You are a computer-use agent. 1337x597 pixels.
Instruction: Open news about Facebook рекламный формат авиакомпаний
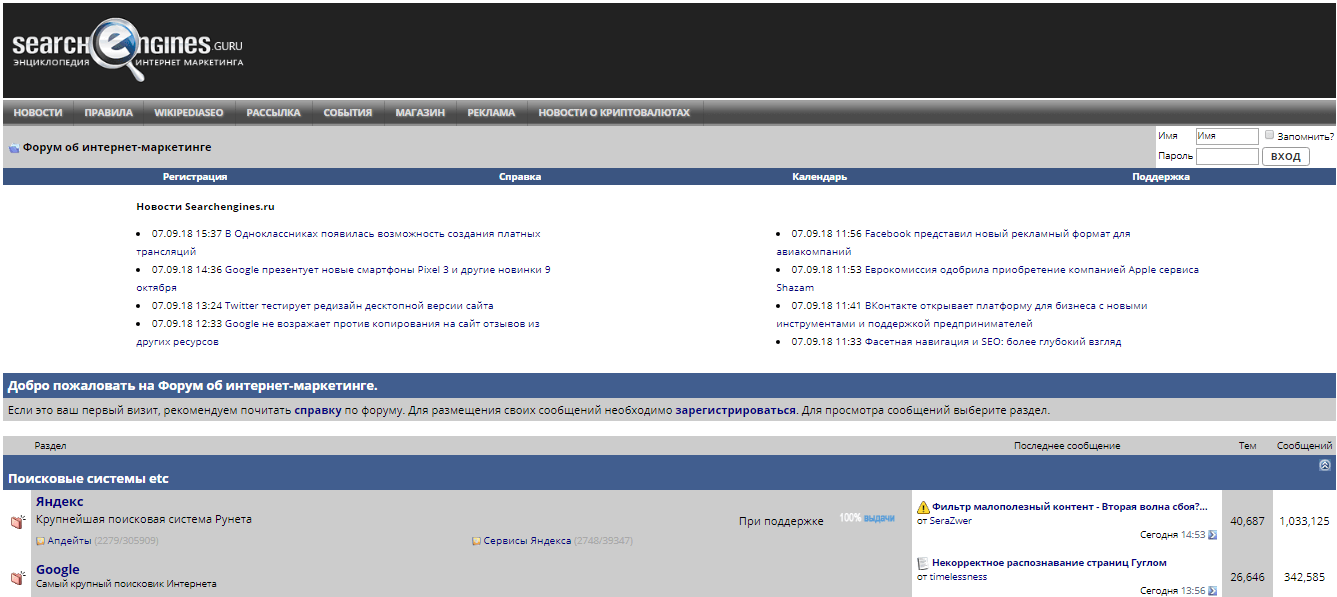(953, 242)
